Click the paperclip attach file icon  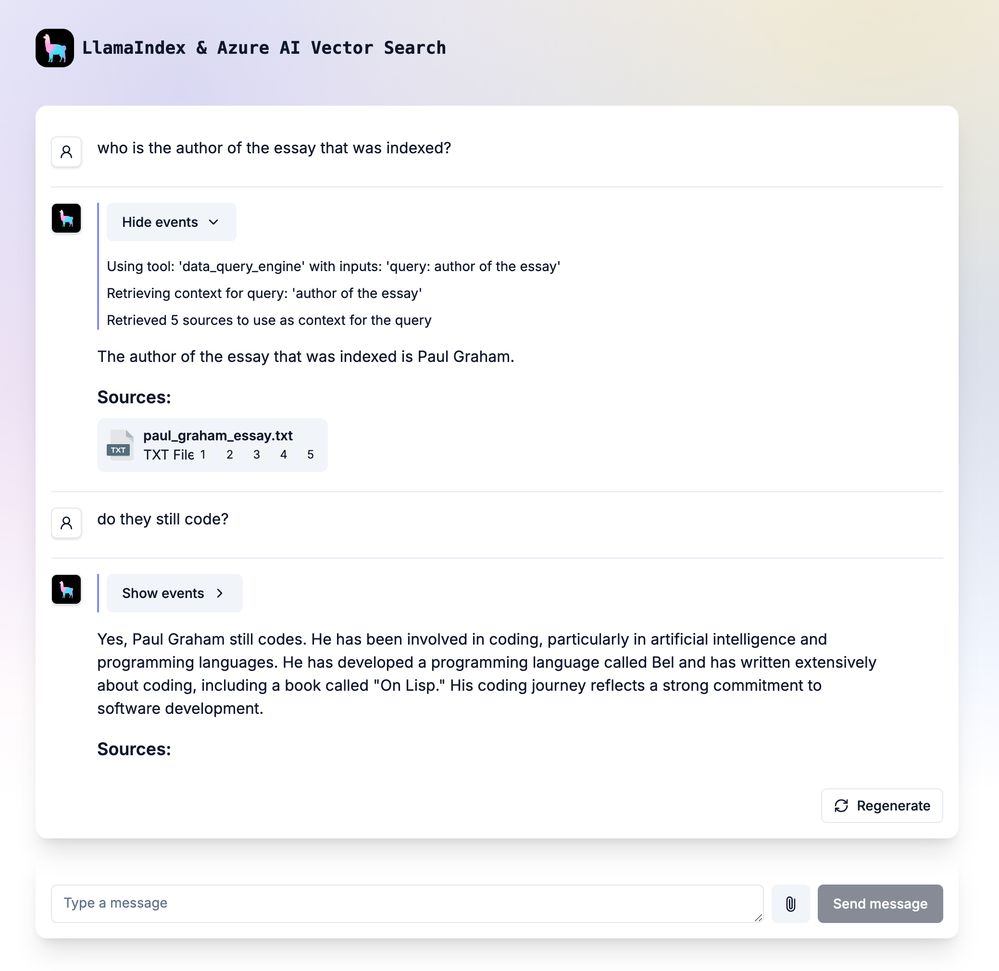coord(790,903)
